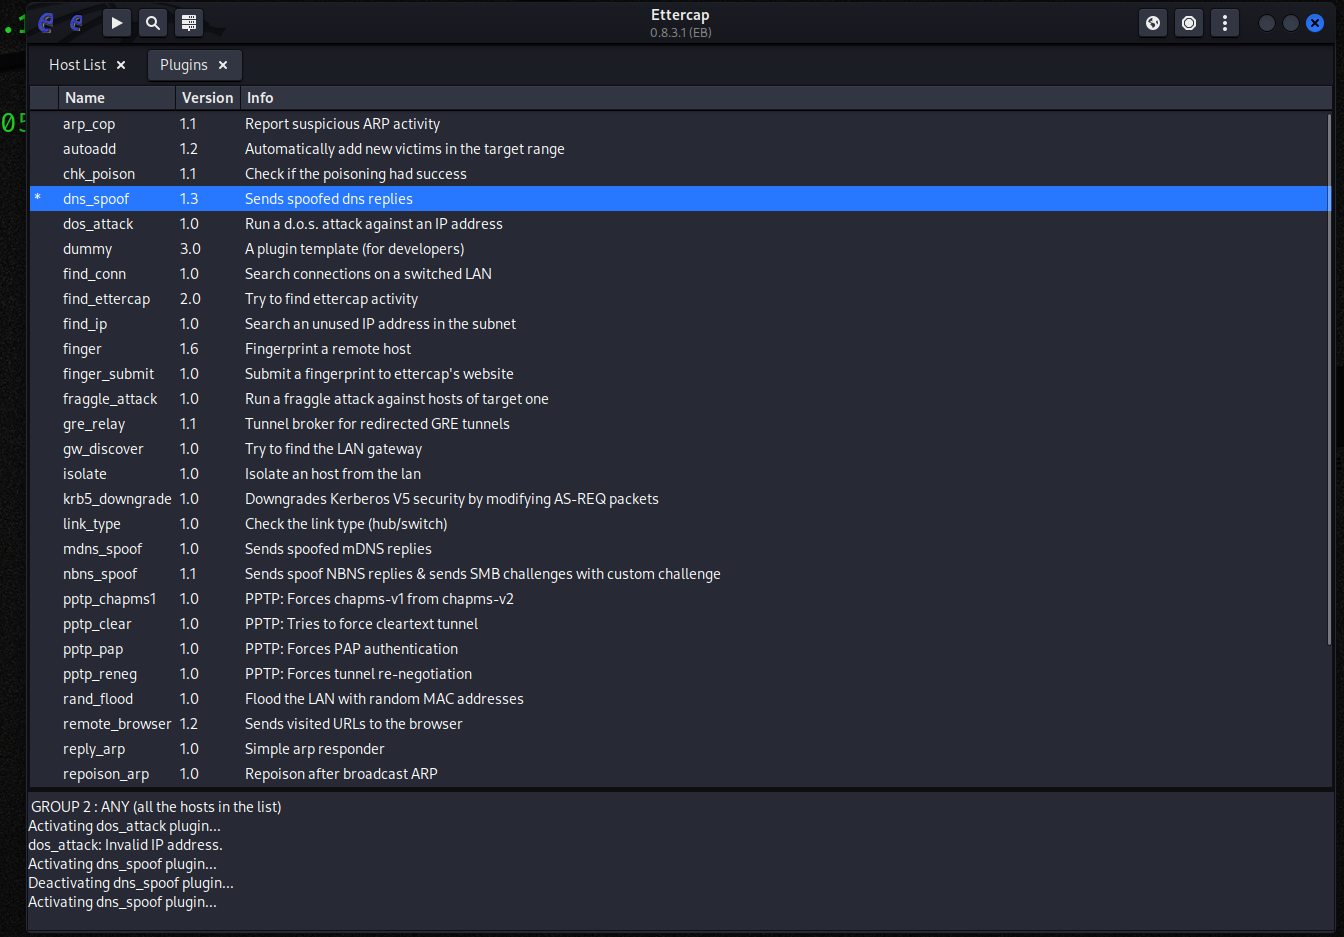Select the find_conn plugin
Viewport: 1344px width, 937px height.
[680, 274]
